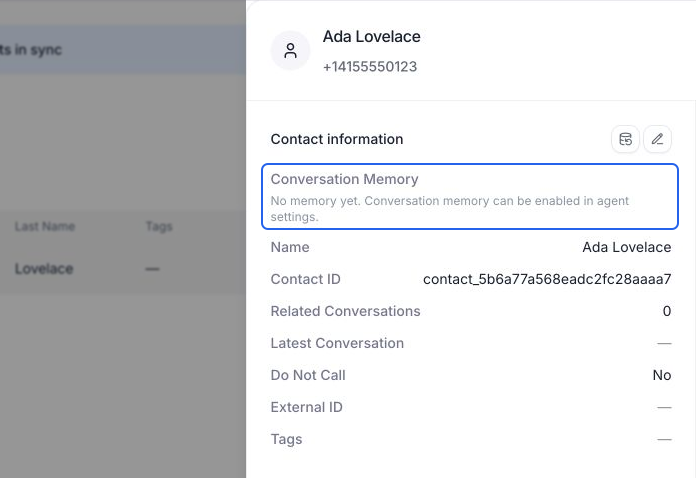Click the Tags label in contact panel
The width and height of the screenshot is (696, 478).
tap(286, 439)
